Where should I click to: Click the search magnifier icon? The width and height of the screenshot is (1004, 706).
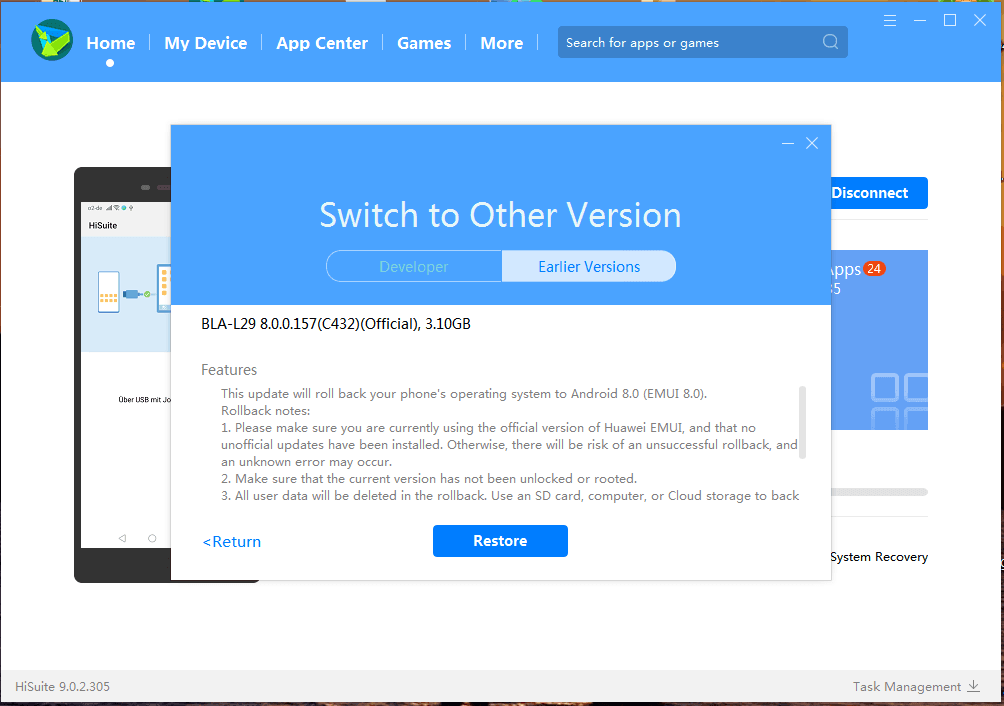click(x=830, y=42)
